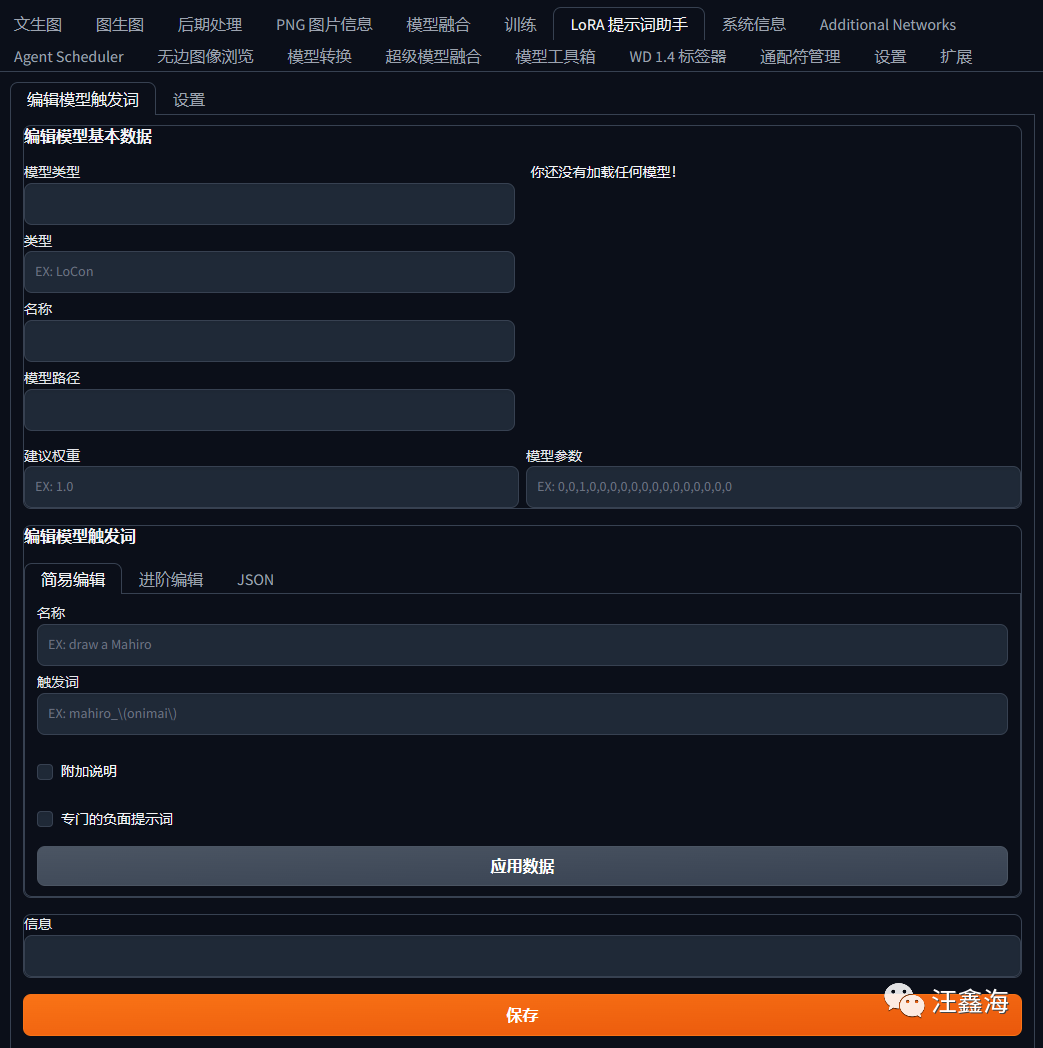This screenshot has width=1043, height=1048.
Task: Open the 后期处理 tab
Action: [210, 25]
